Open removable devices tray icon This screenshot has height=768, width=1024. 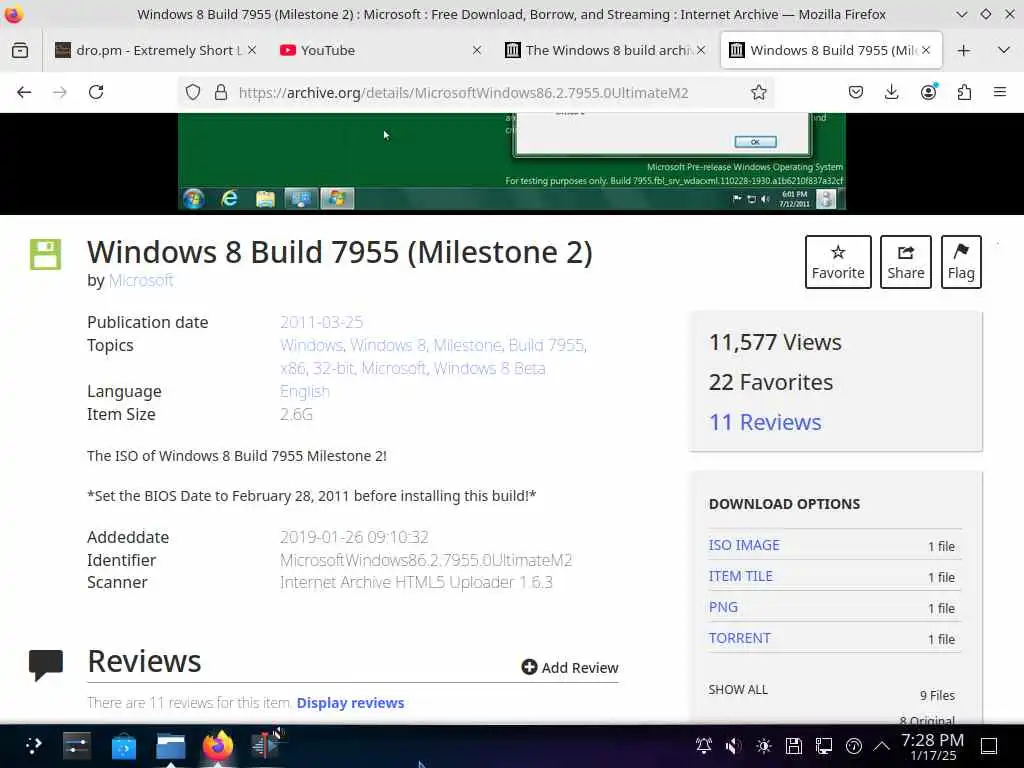tap(793, 746)
